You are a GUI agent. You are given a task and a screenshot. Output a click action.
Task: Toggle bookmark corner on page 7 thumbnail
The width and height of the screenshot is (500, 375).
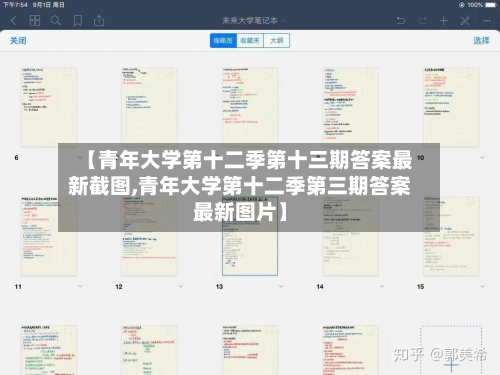[170, 72]
